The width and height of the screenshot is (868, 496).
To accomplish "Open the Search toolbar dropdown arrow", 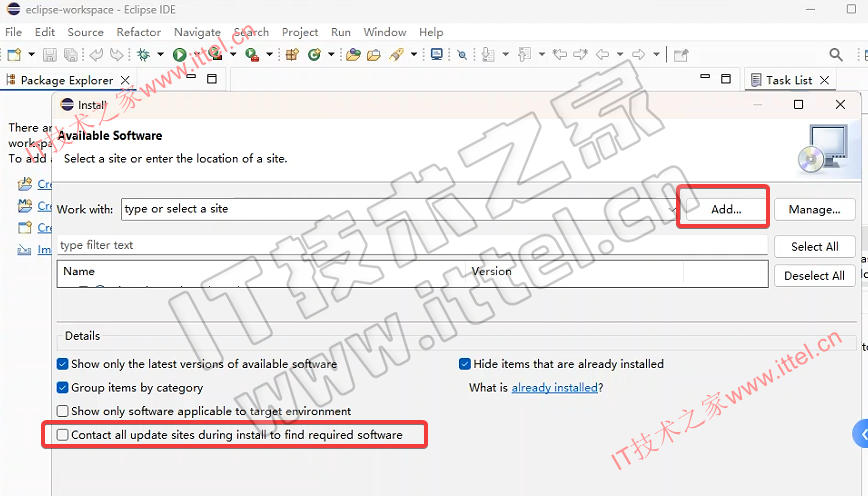I will pos(414,54).
